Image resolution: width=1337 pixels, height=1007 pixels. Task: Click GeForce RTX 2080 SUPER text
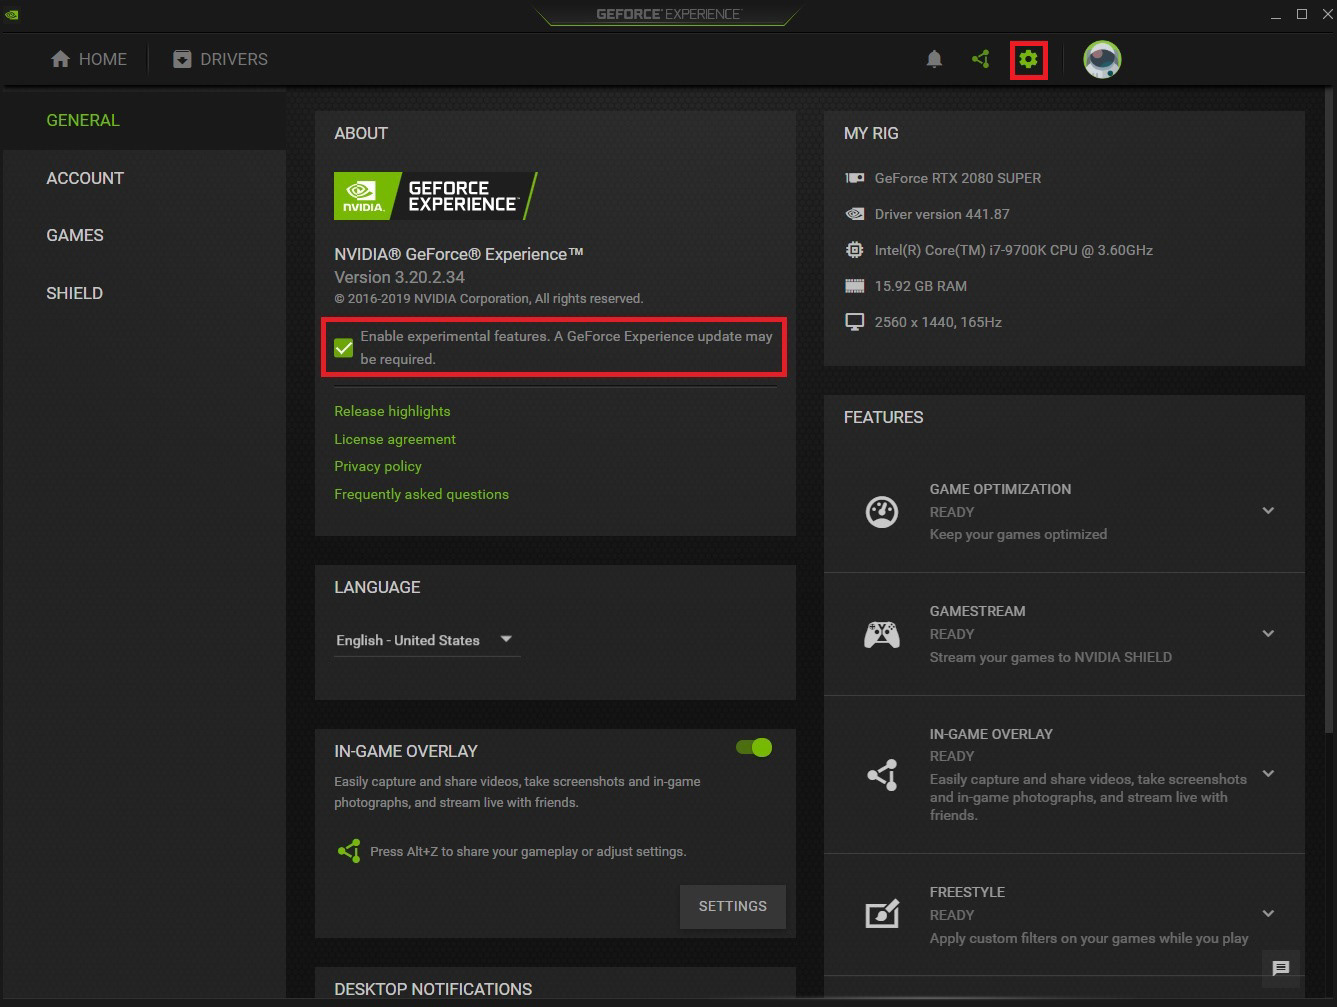[958, 178]
